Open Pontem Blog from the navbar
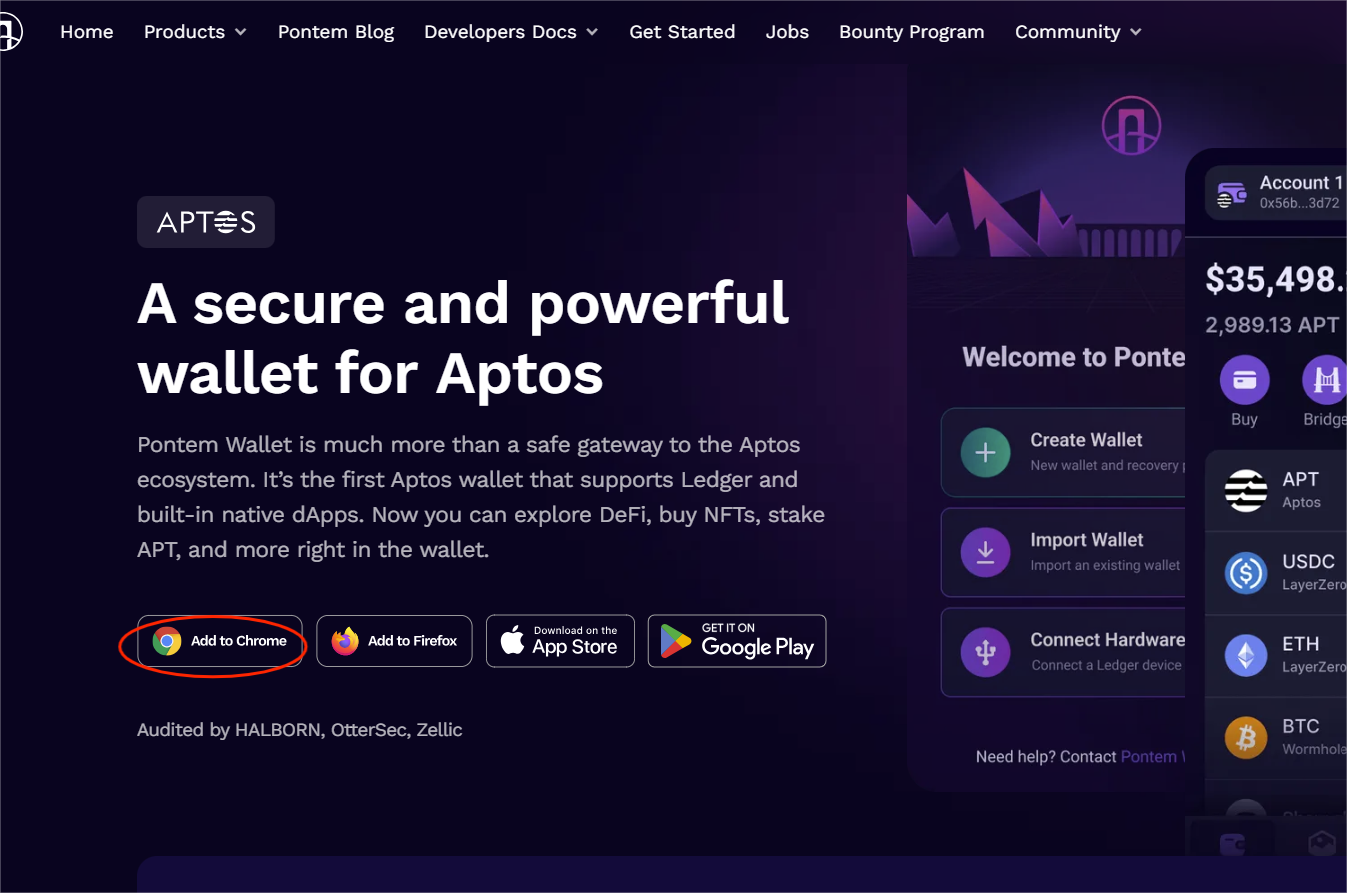The width and height of the screenshot is (1347, 893). pos(336,32)
